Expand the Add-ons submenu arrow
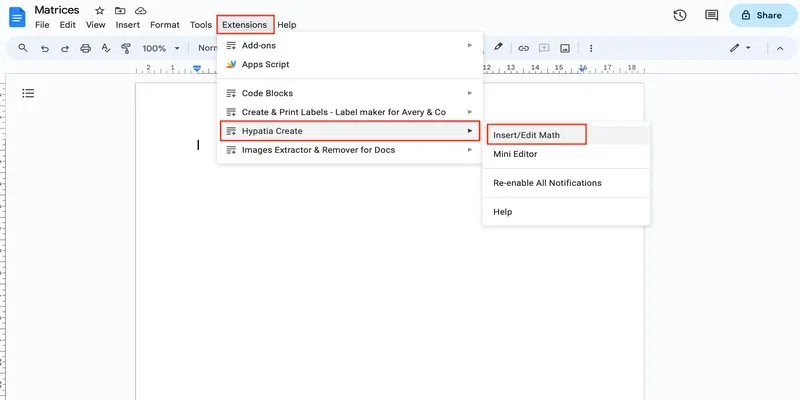The height and width of the screenshot is (400, 800). click(470, 45)
